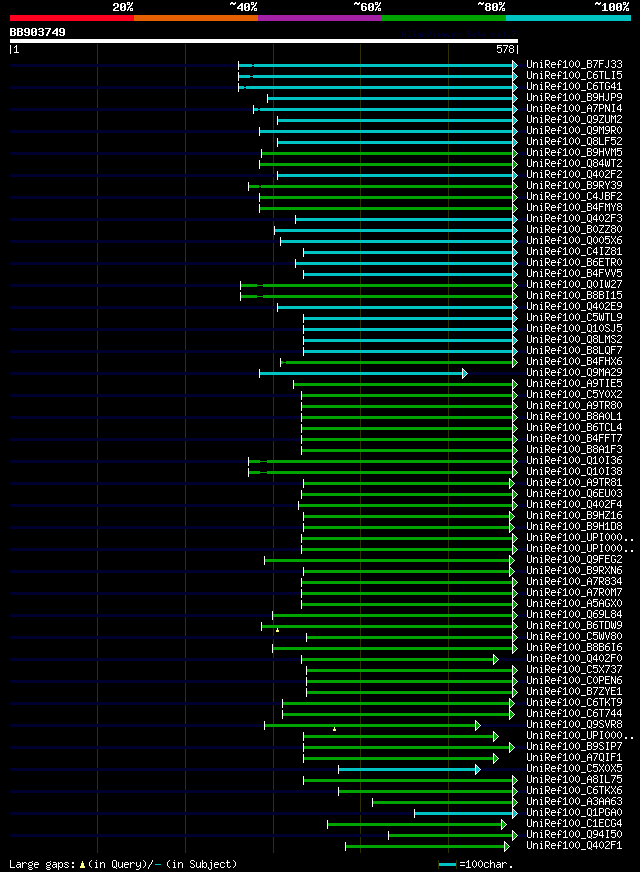Open hit UniRef100_C6TLI5 label

574,76
